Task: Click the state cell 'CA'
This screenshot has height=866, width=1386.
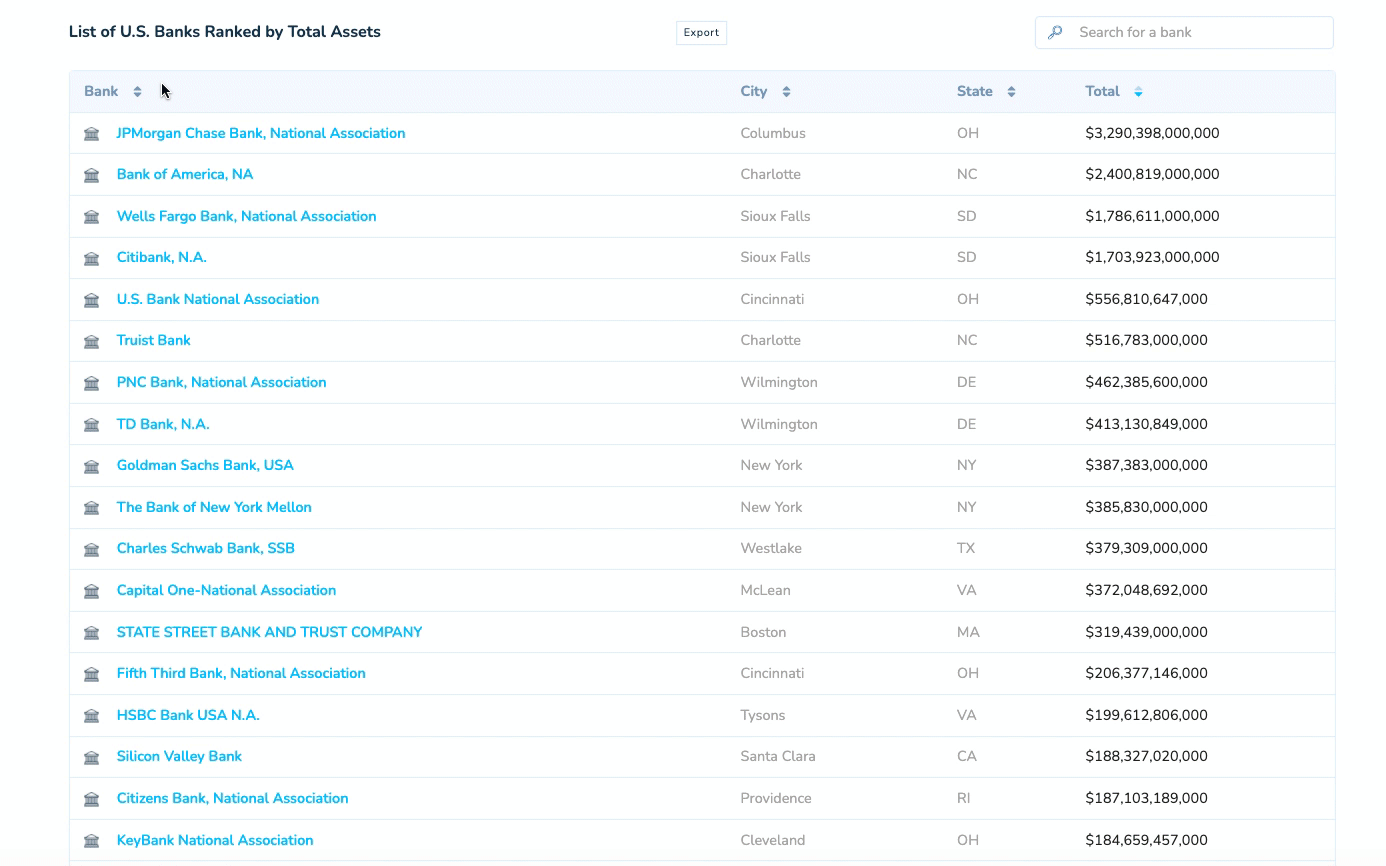Action: pos(967,756)
